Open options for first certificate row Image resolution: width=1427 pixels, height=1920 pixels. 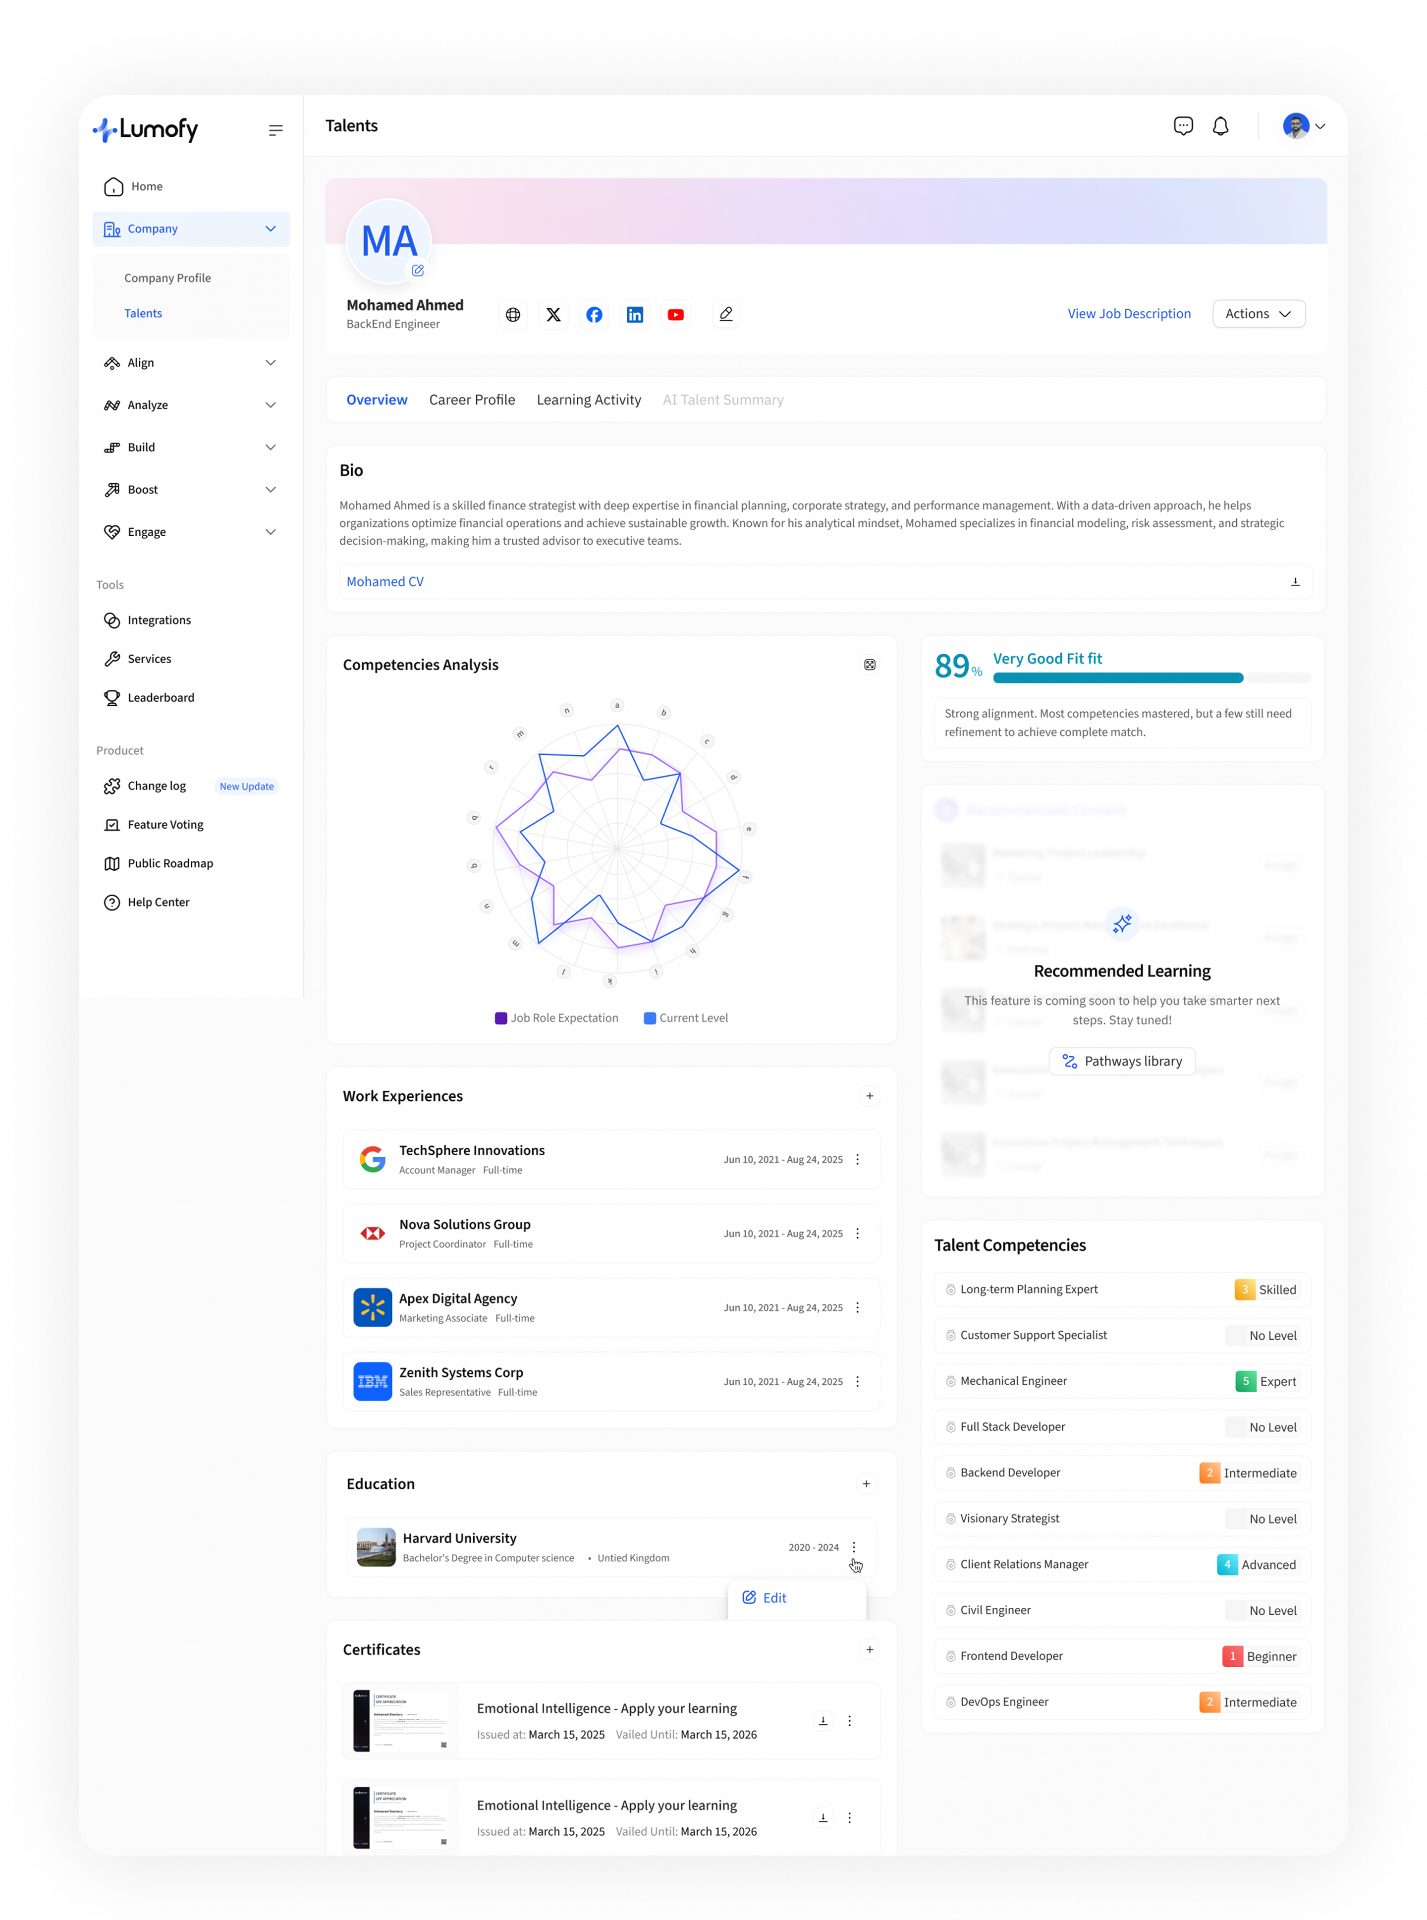[850, 1721]
